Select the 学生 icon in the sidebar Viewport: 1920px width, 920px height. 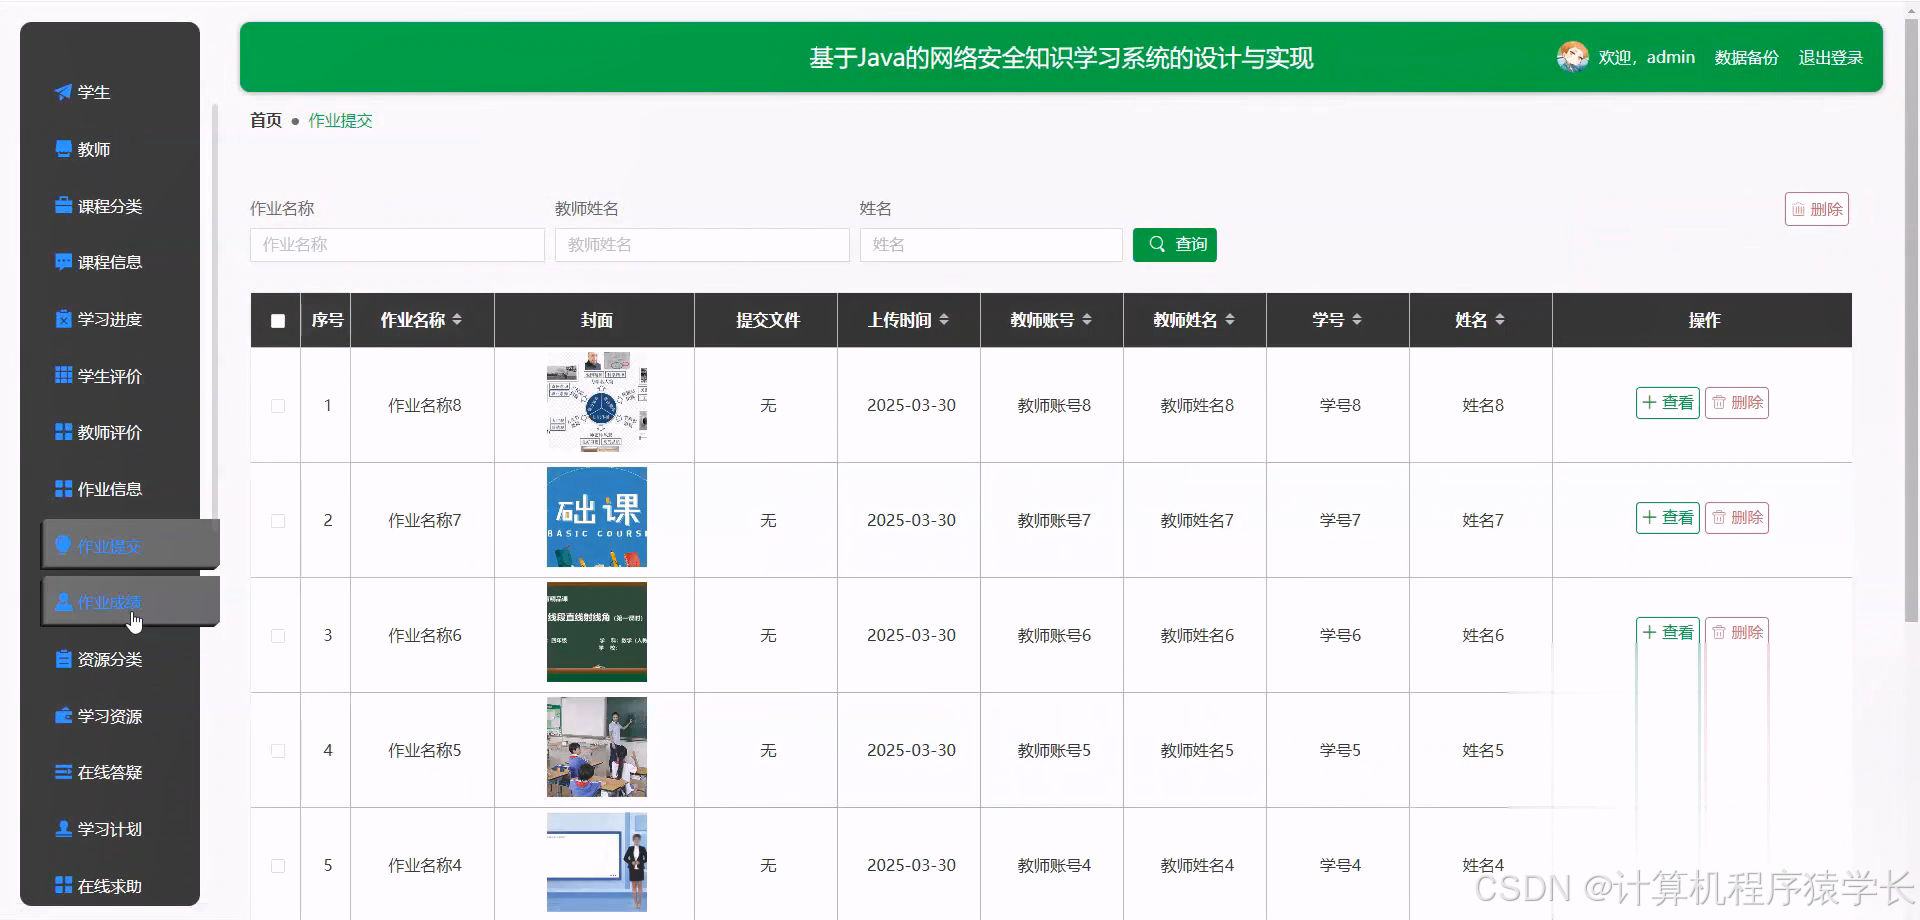(x=62, y=92)
